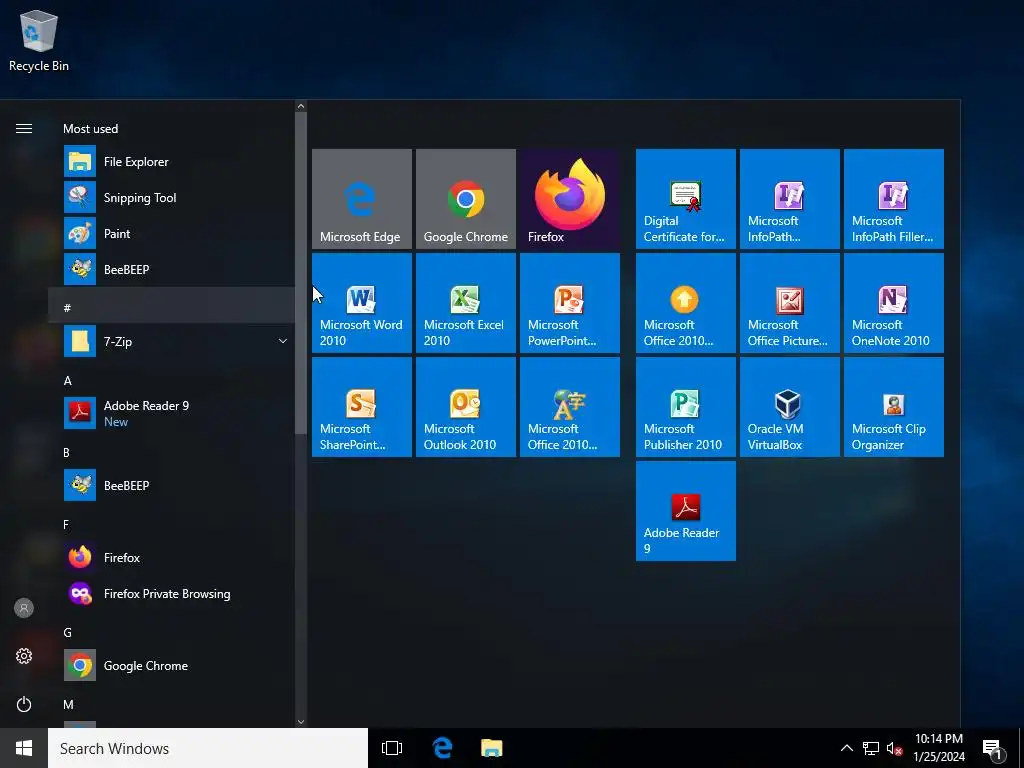Open Adobe Reader 9 in the app list
Image resolution: width=1024 pixels, height=768 pixels.
click(171, 413)
